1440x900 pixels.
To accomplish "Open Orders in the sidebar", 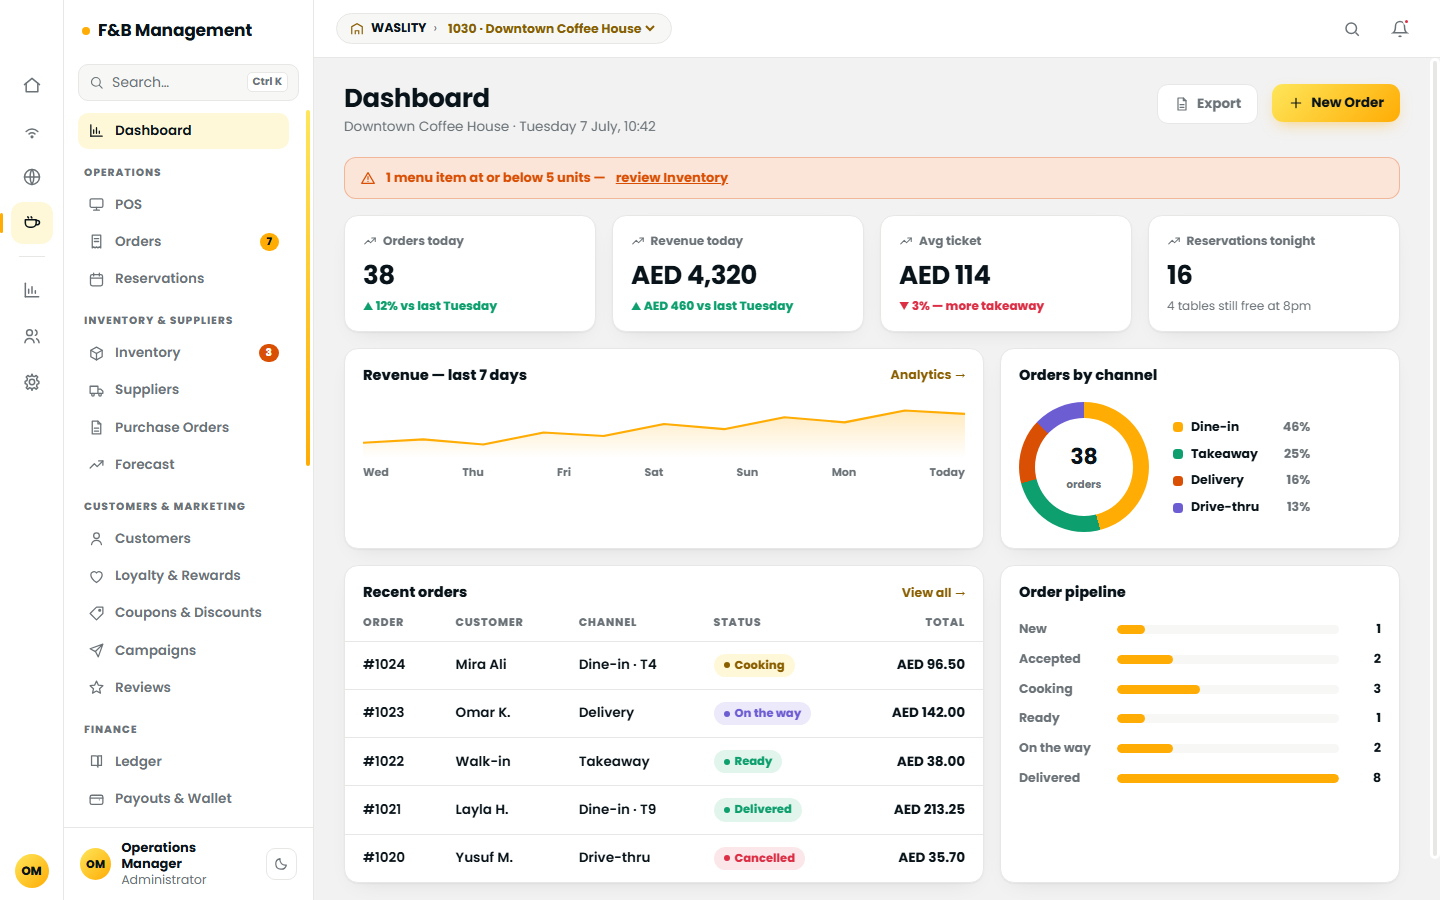I will click(184, 241).
